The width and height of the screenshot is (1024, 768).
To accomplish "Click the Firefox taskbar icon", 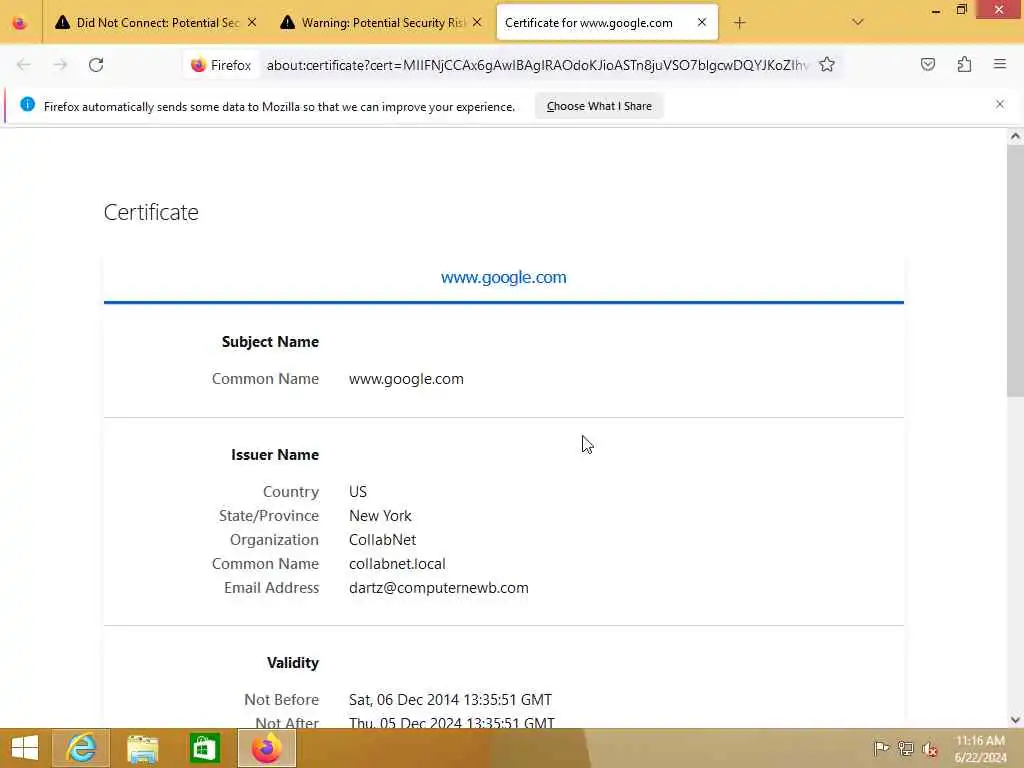I will [266, 748].
